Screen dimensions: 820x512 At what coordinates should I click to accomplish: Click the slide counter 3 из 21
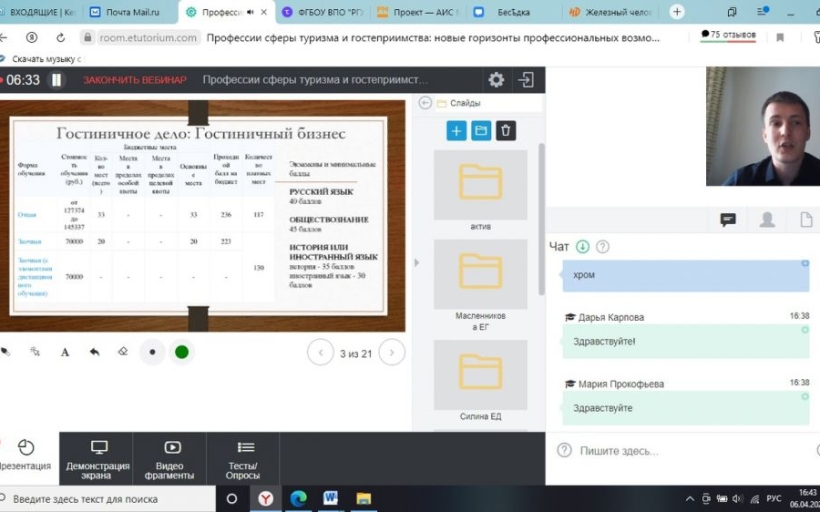coord(356,354)
